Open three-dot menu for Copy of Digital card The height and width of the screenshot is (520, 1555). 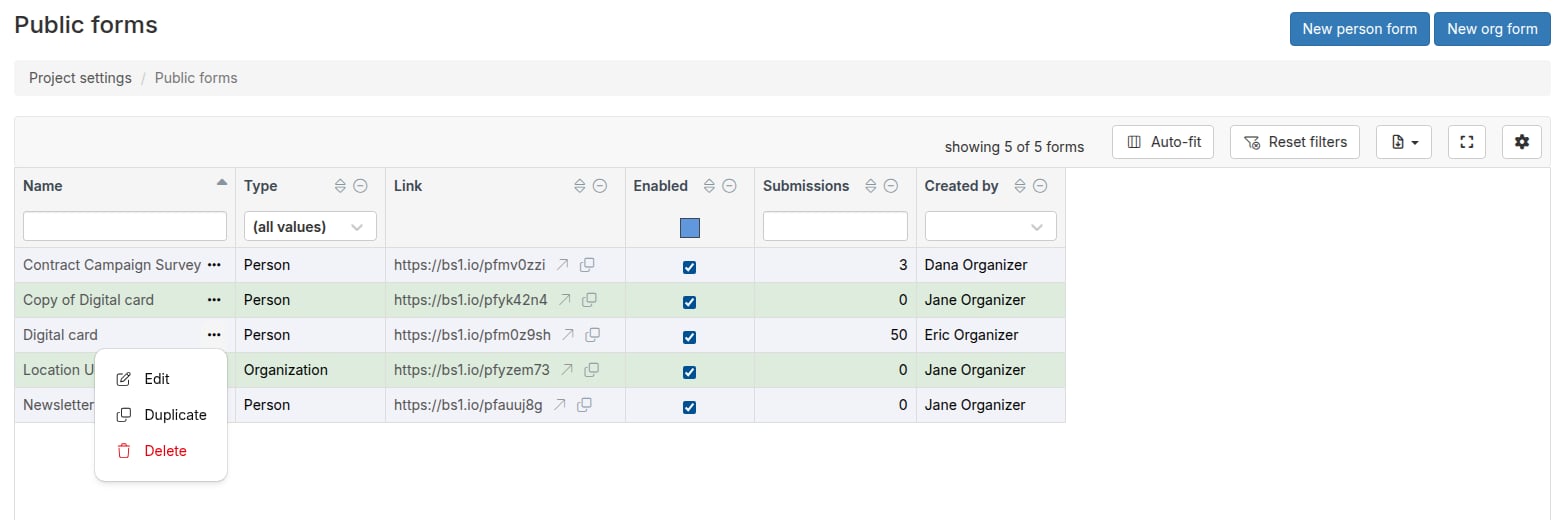(x=214, y=300)
